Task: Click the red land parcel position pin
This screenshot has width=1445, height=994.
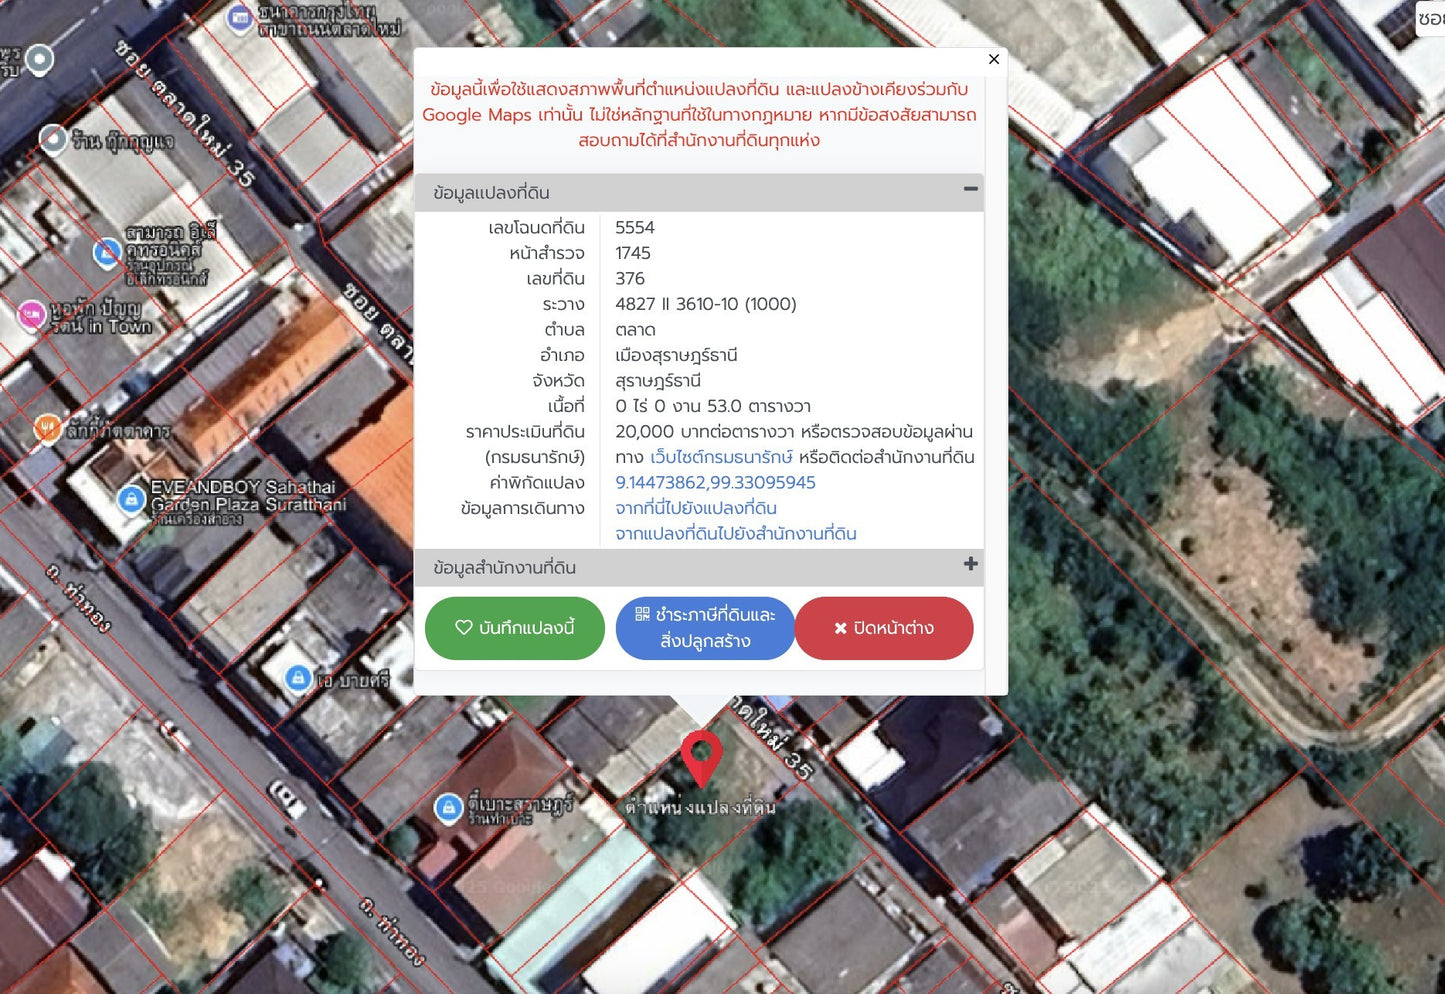Action: coord(701,757)
